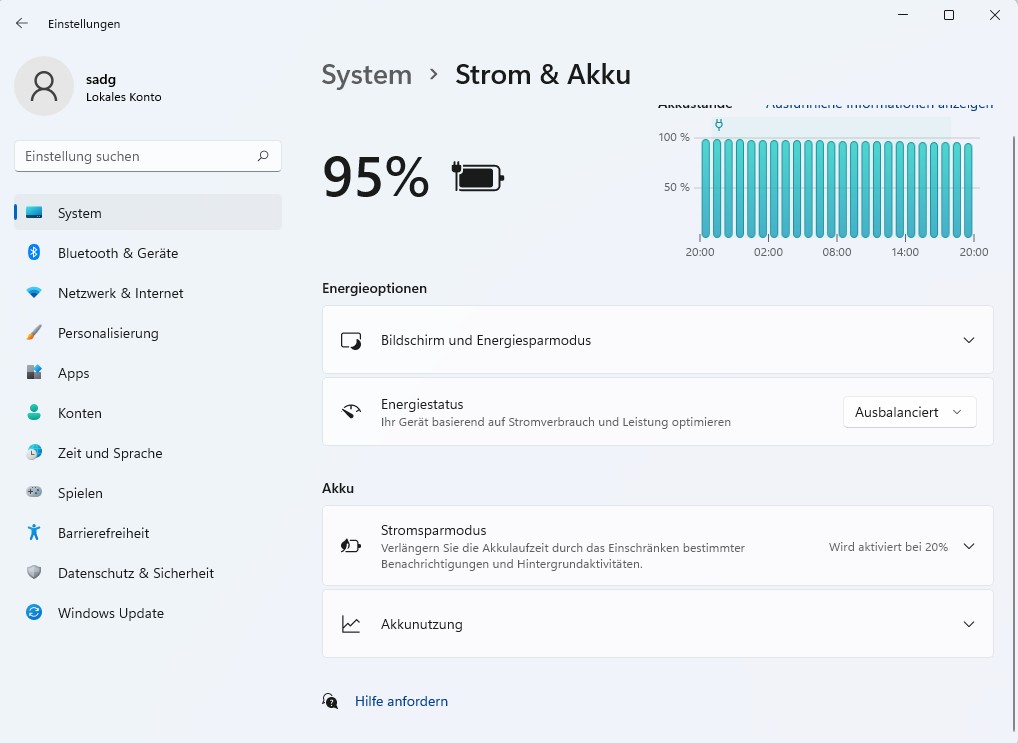
Task: Click the Netzwerk & Internet wifi icon
Action: tap(34, 293)
